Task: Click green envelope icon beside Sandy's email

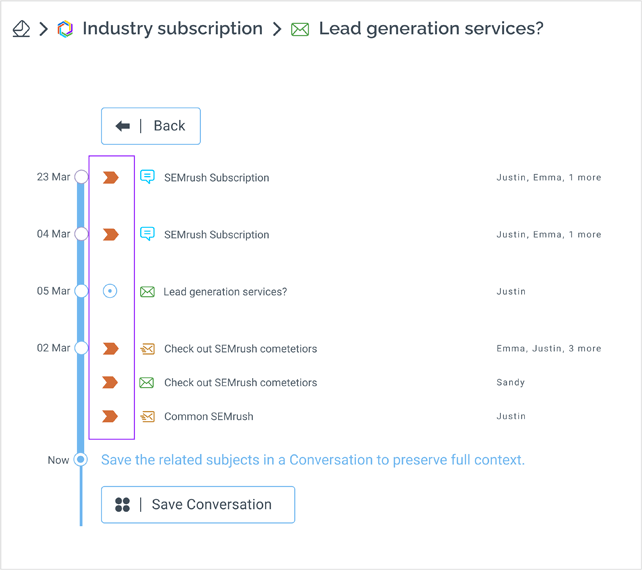Action: point(147,382)
